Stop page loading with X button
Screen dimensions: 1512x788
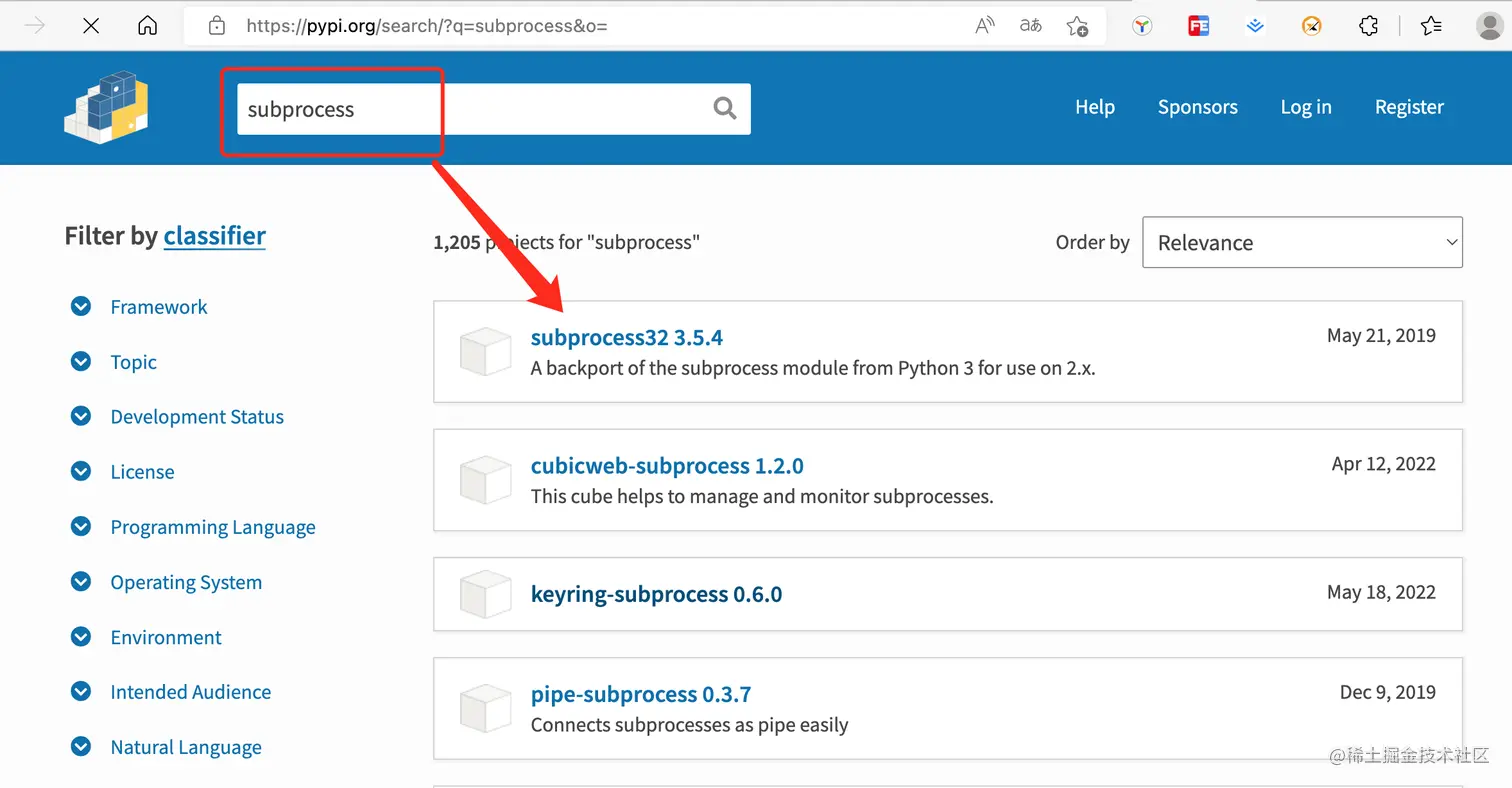(x=91, y=26)
